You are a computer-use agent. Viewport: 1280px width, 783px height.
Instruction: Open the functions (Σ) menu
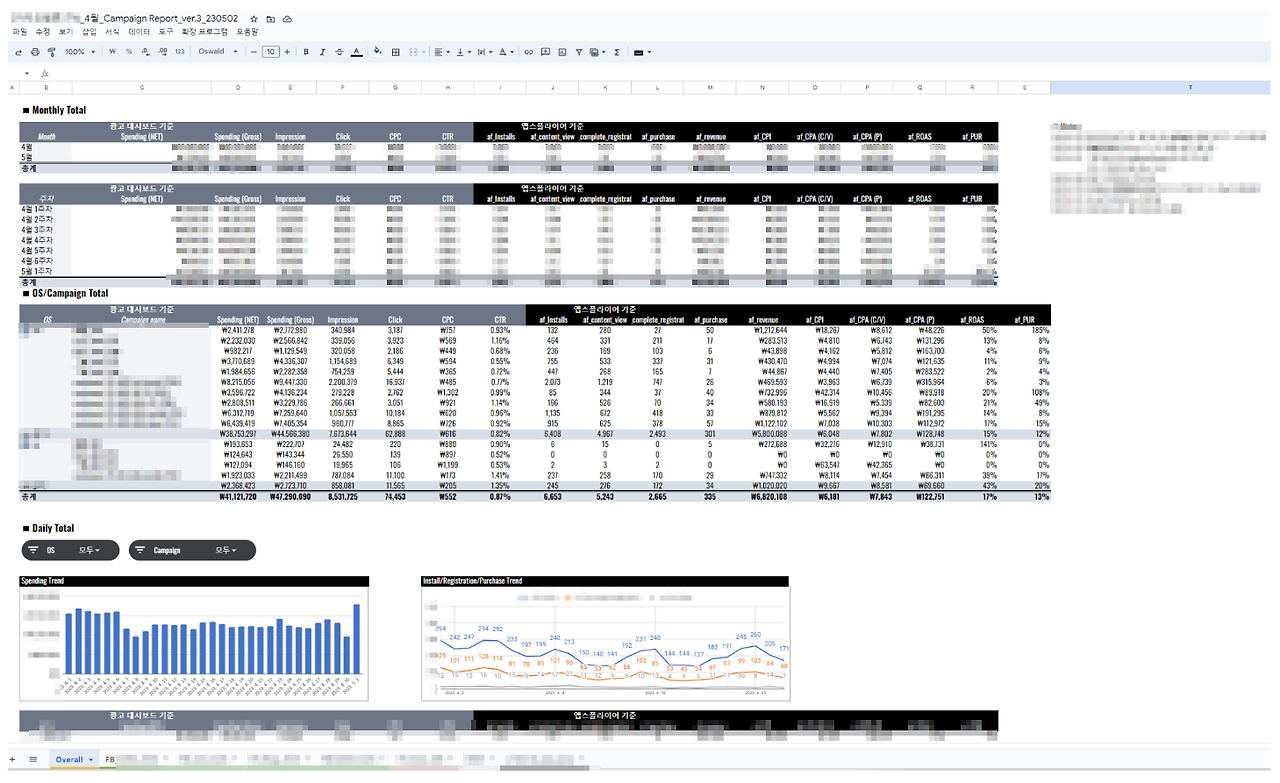(617, 51)
